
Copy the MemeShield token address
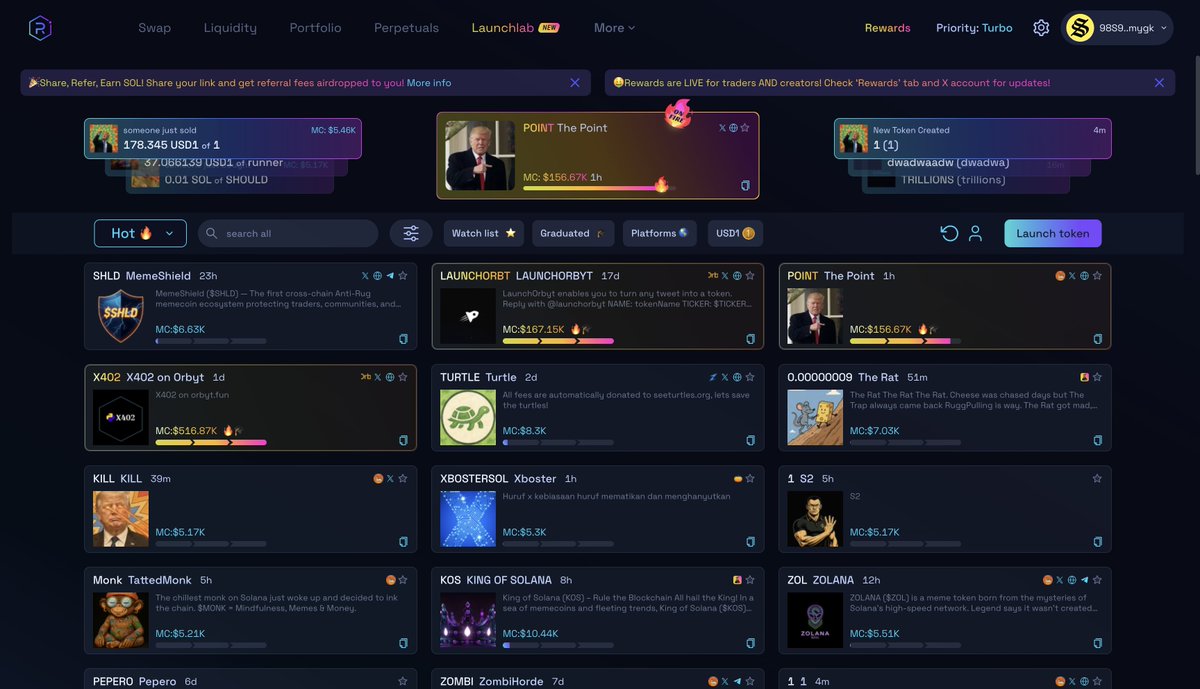pyautogui.click(x=404, y=339)
